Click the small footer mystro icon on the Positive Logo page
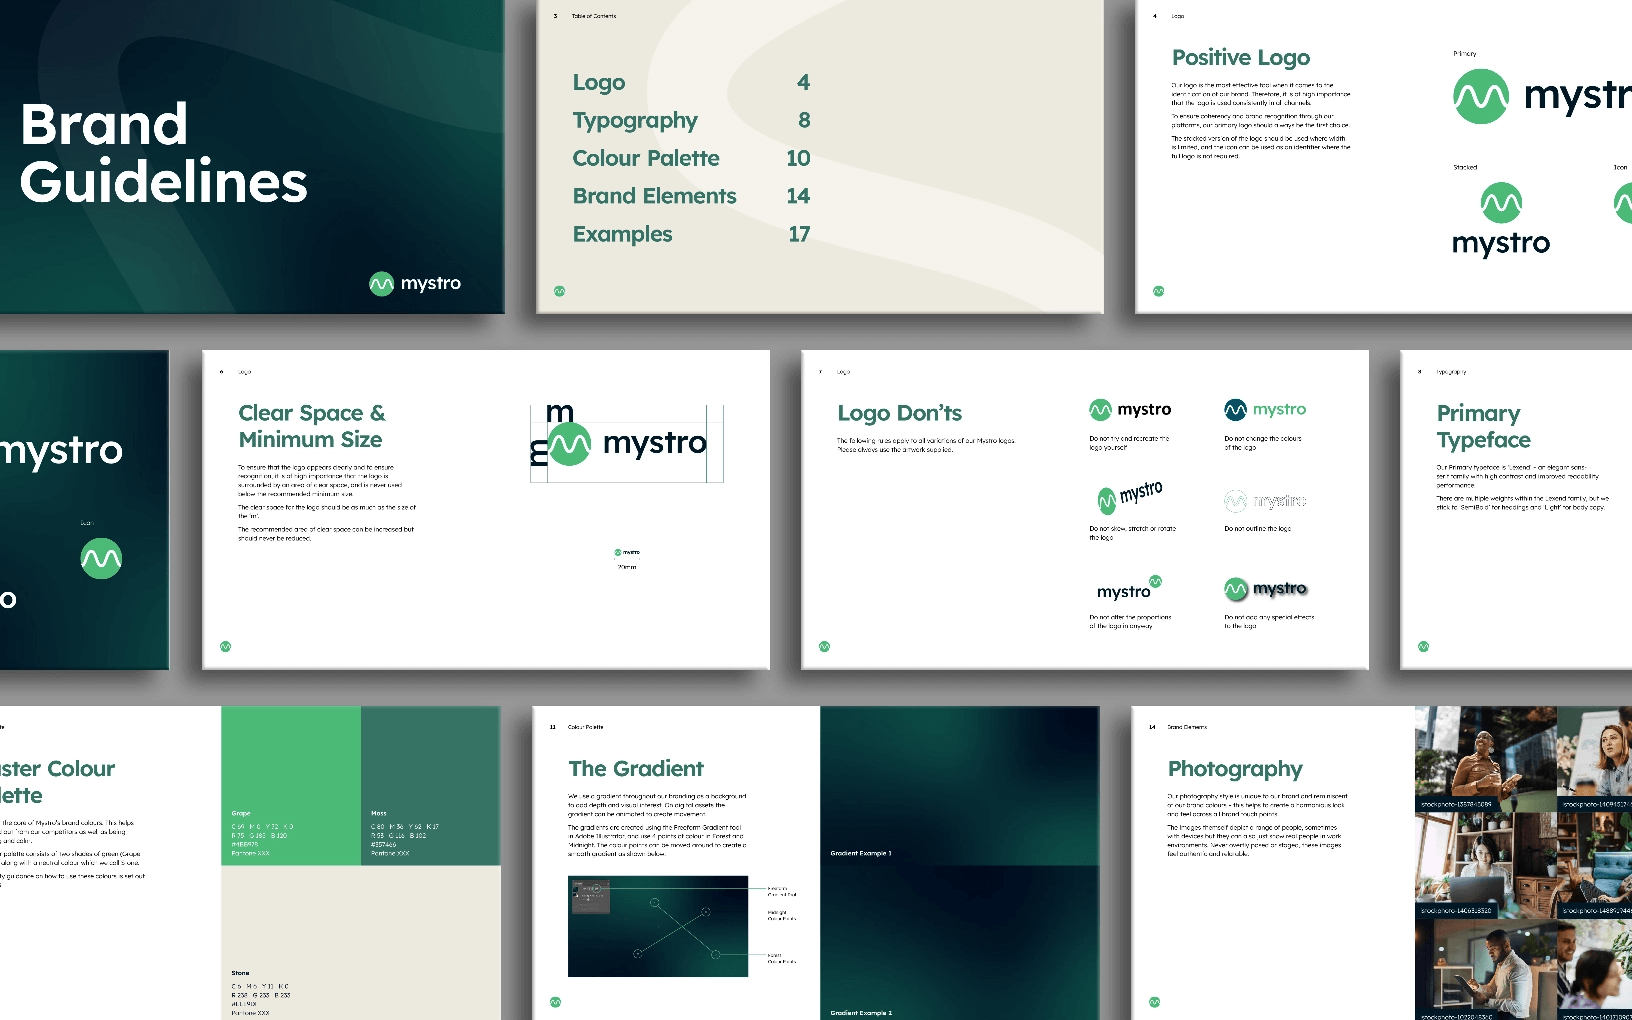Image resolution: width=1632 pixels, height=1020 pixels. point(1158,291)
